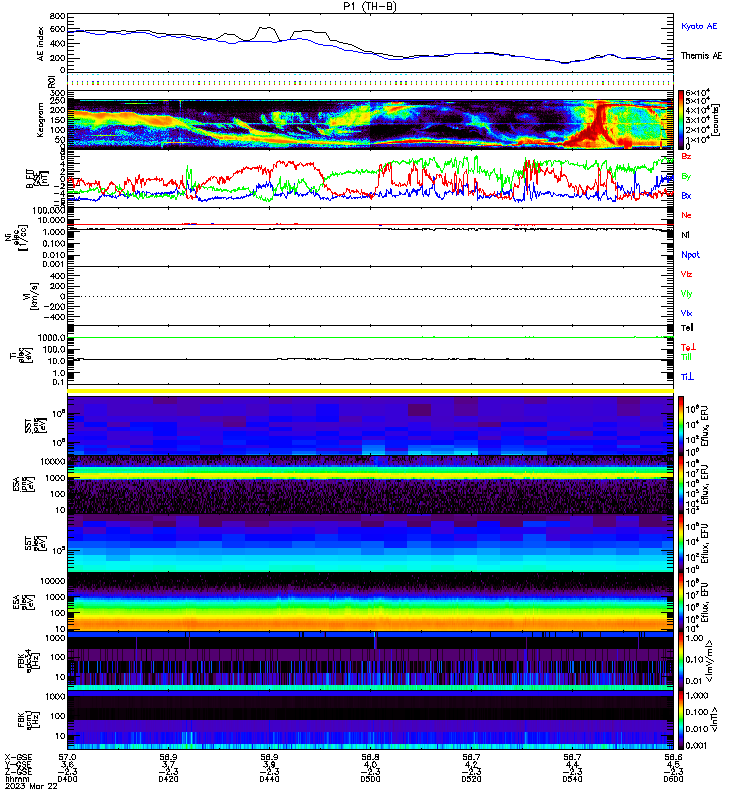Click the 0500 time axis label
This screenshot has height=800, width=750.
tap(370, 779)
